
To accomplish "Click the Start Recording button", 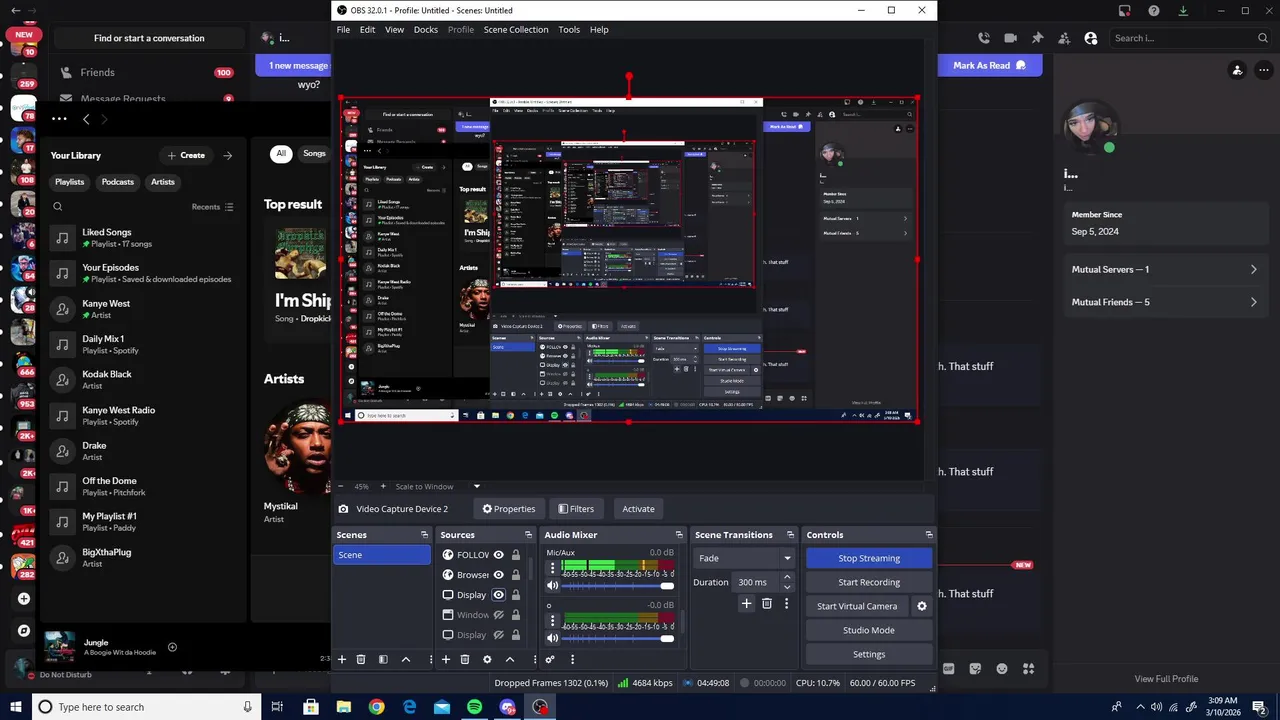I will [869, 582].
